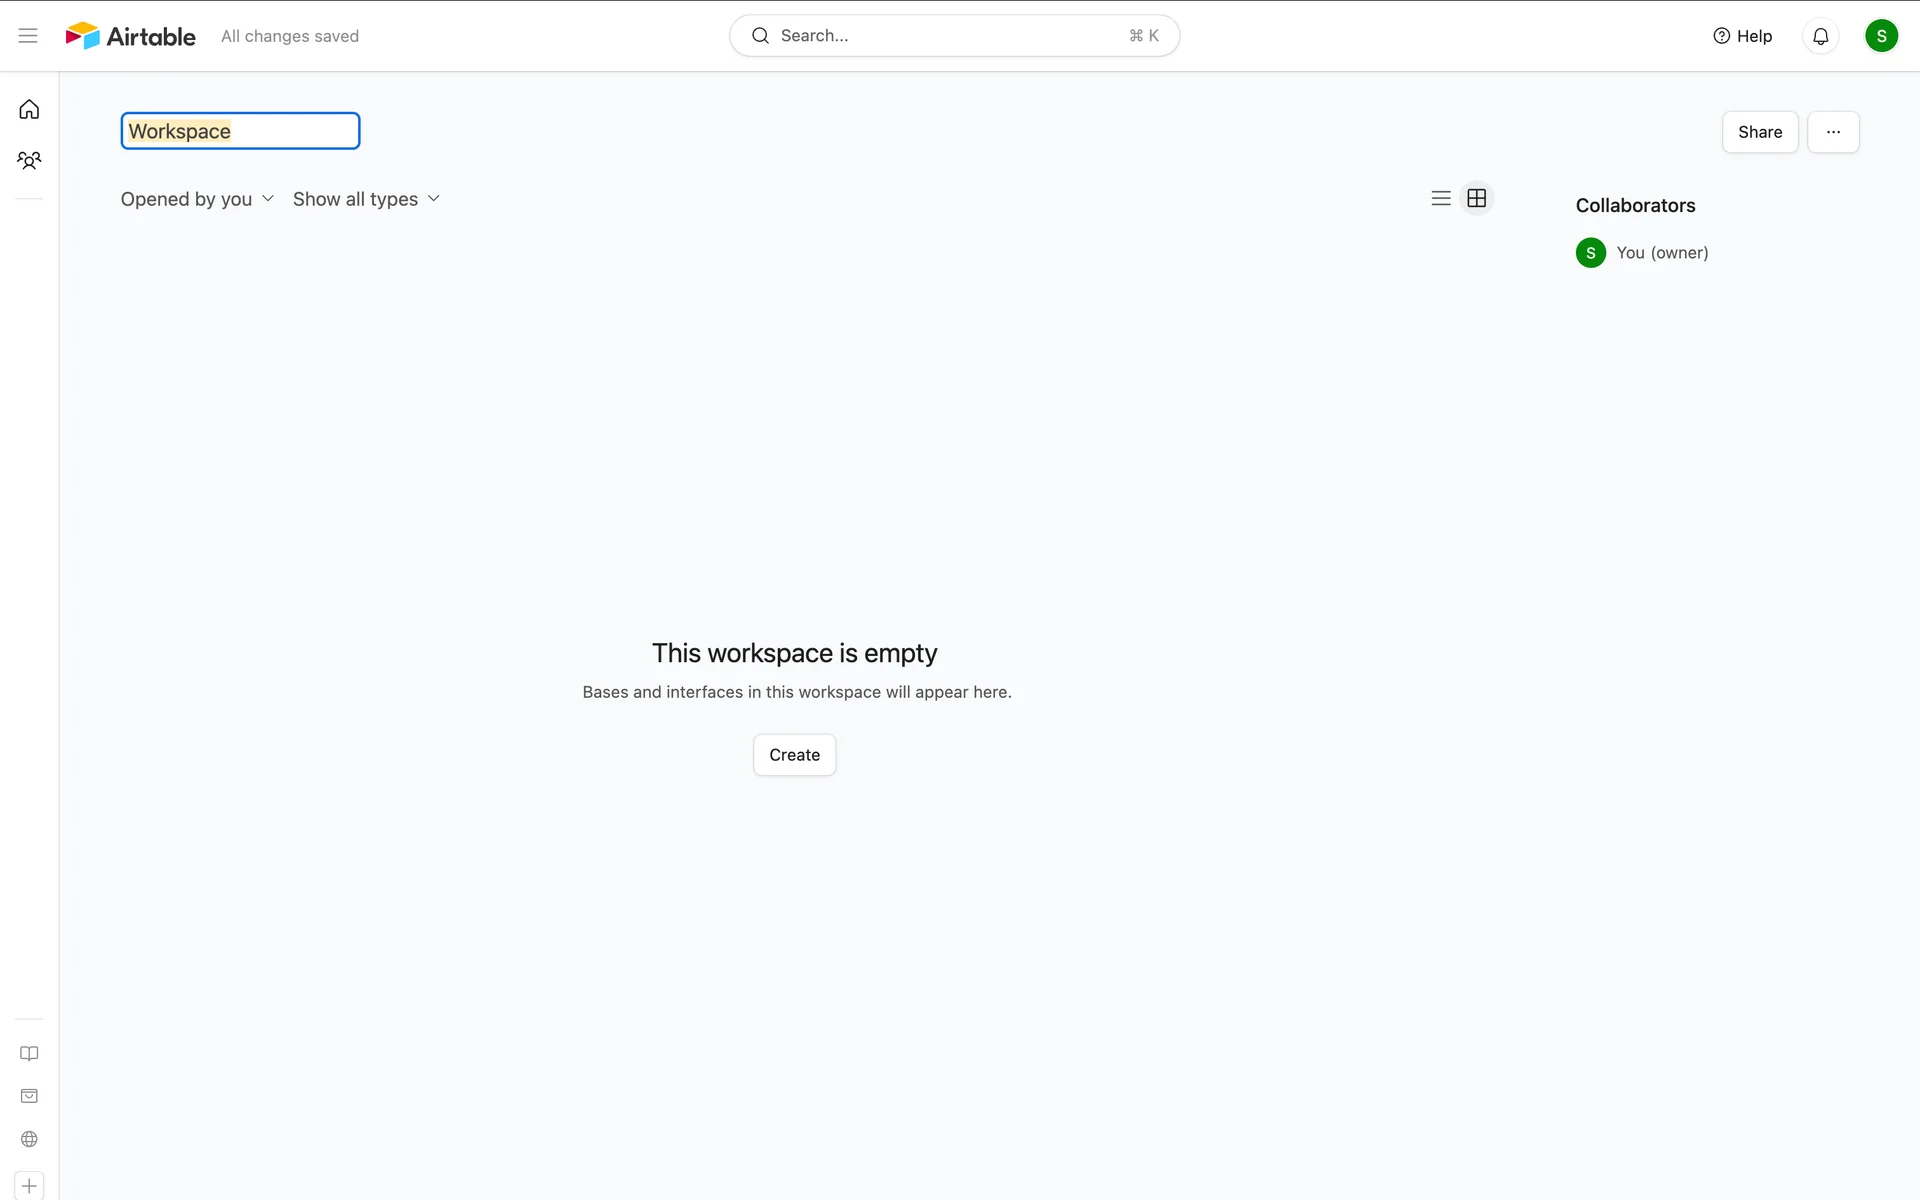Open the account menu via the green avatar
This screenshot has height=1200, width=1920.
point(1880,36)
